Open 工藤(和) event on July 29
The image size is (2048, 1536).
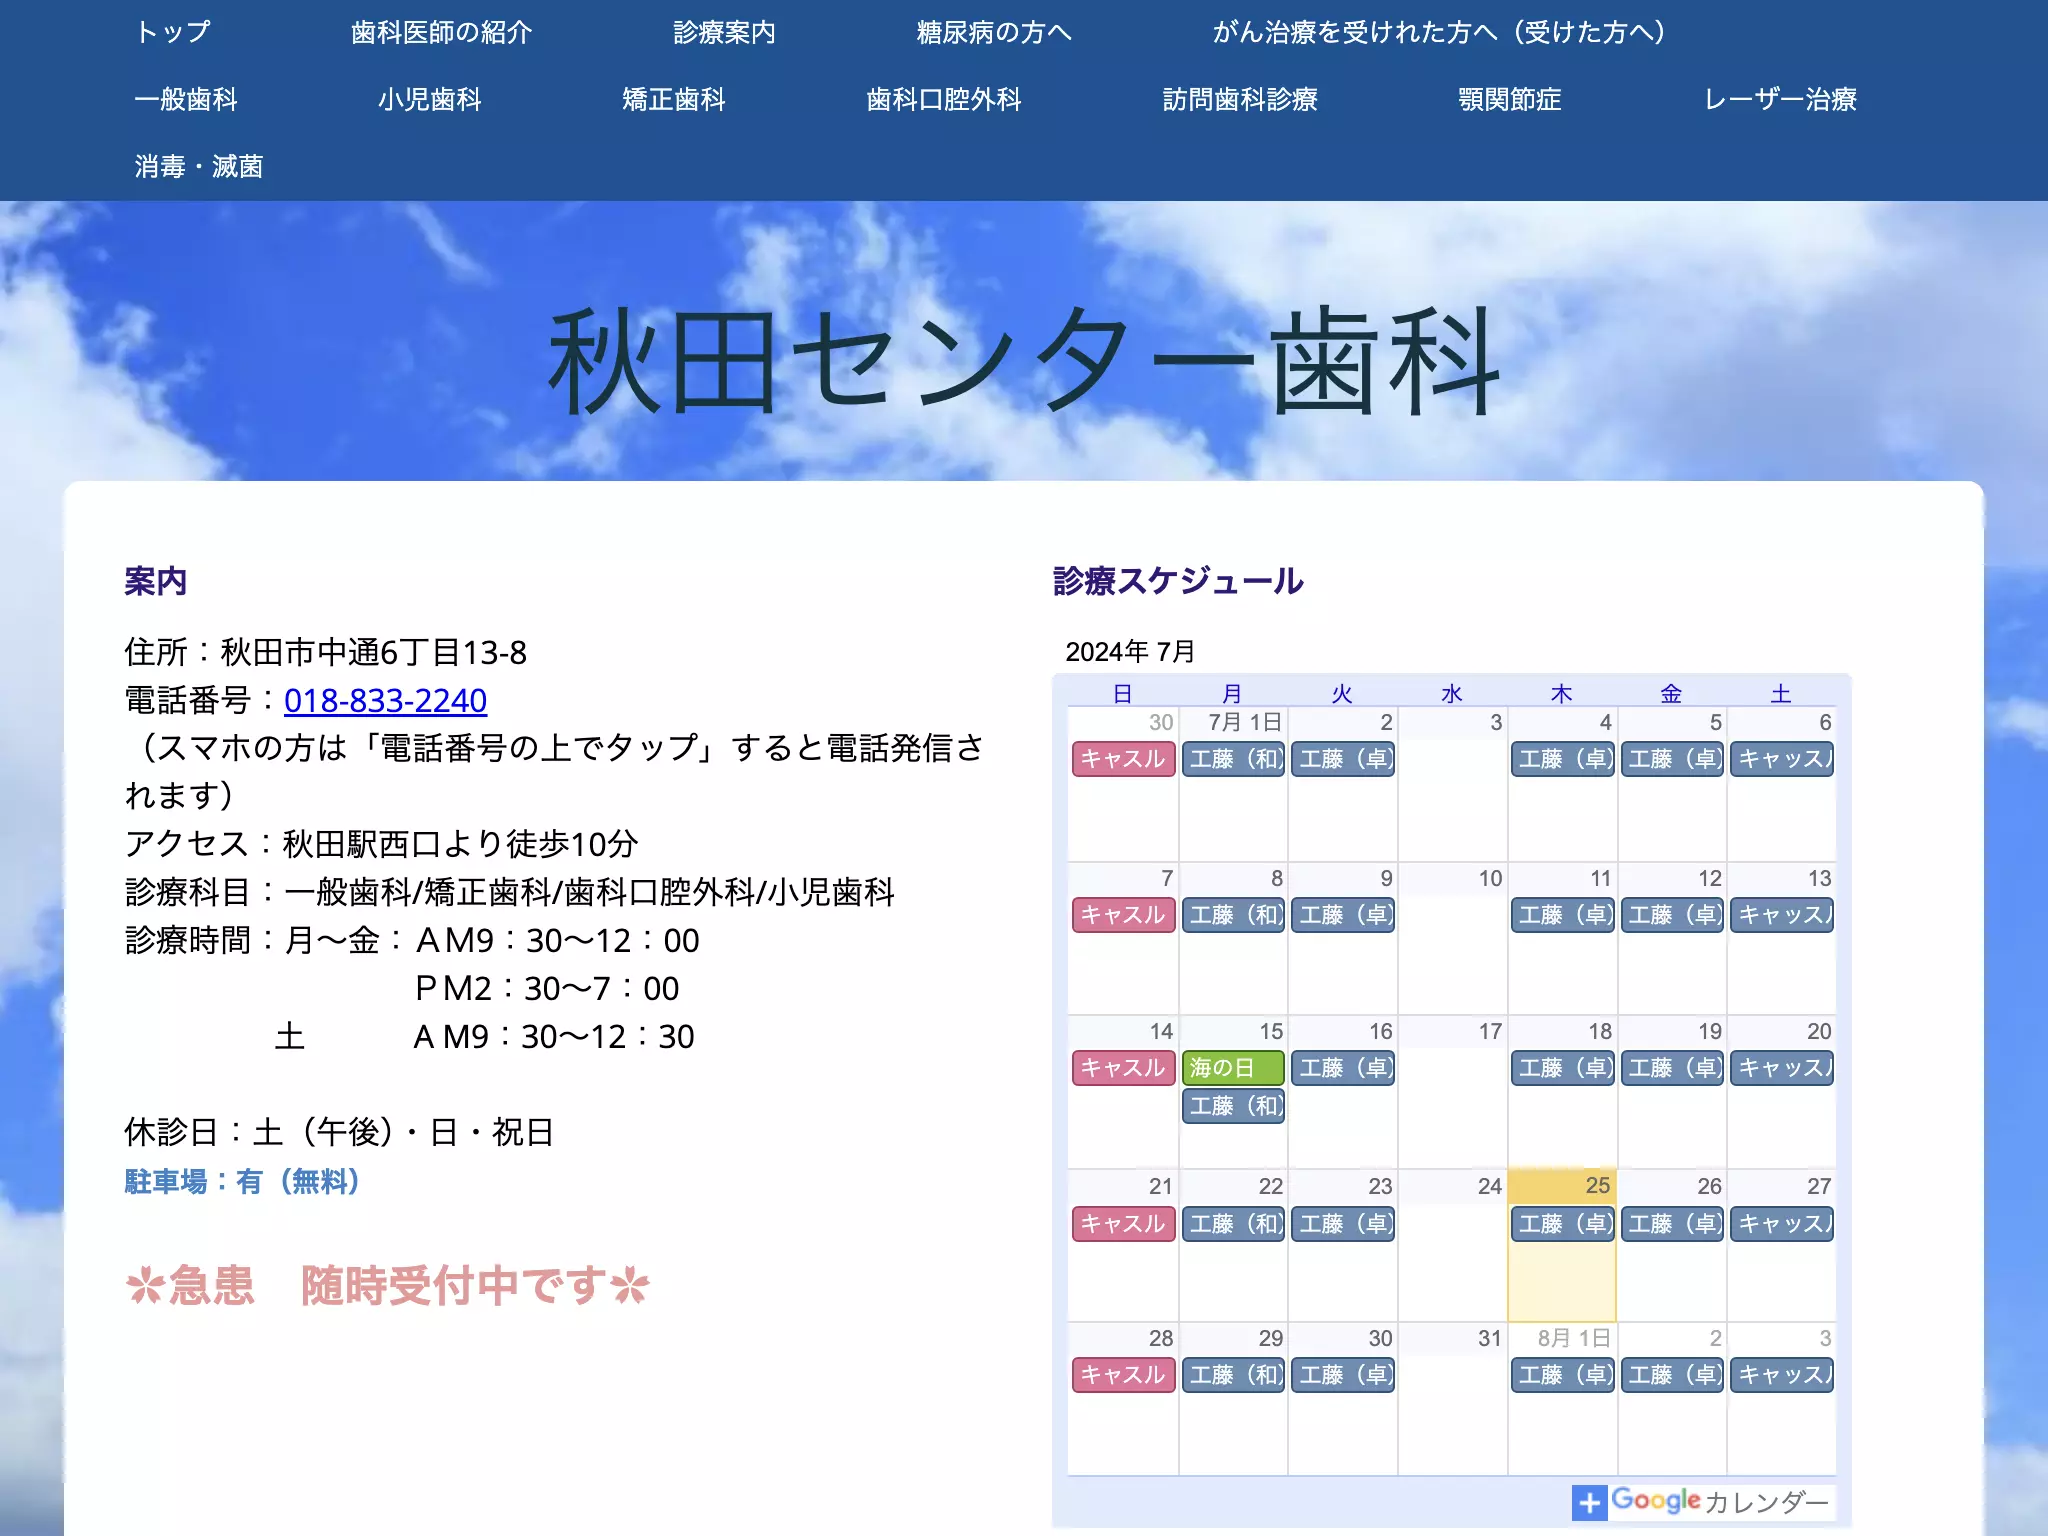1233,1375
